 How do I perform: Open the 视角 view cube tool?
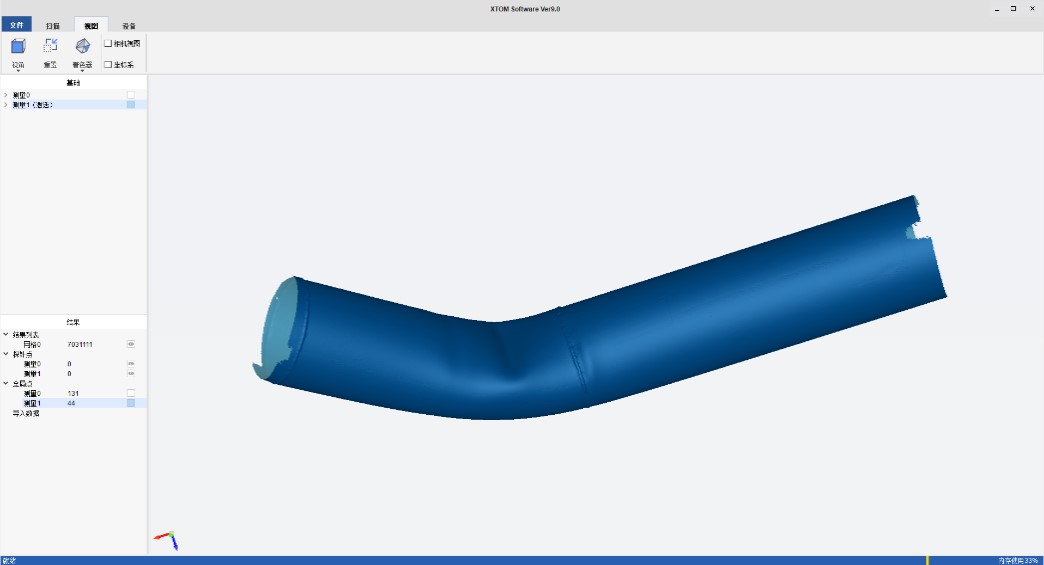click(18, 46)
